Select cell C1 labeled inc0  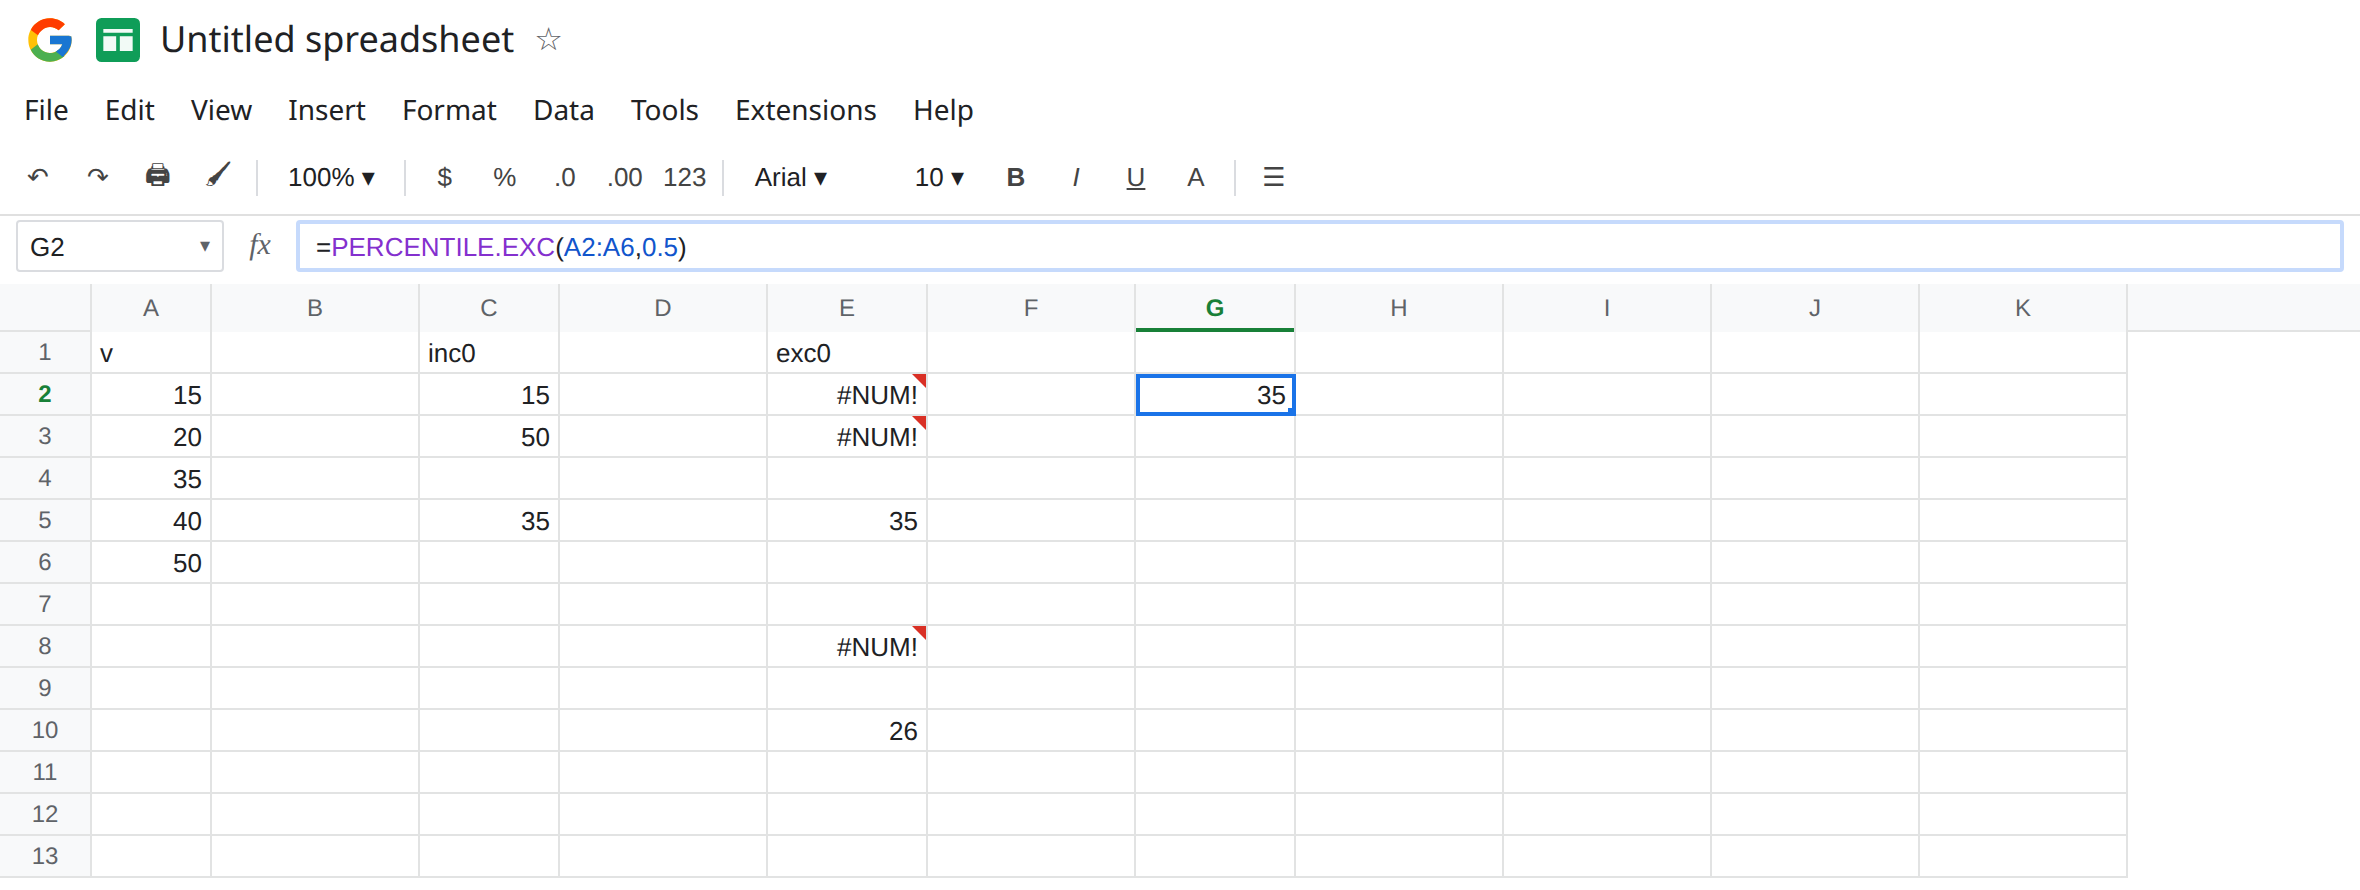pyautogui.click(x=489, y=353)
